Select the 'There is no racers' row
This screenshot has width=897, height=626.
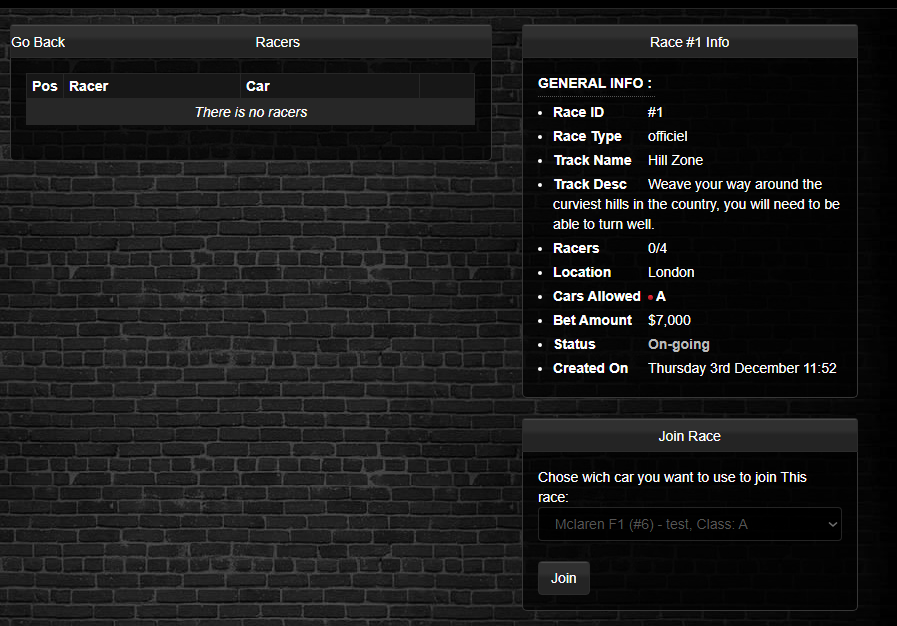[x=250, y=112]
